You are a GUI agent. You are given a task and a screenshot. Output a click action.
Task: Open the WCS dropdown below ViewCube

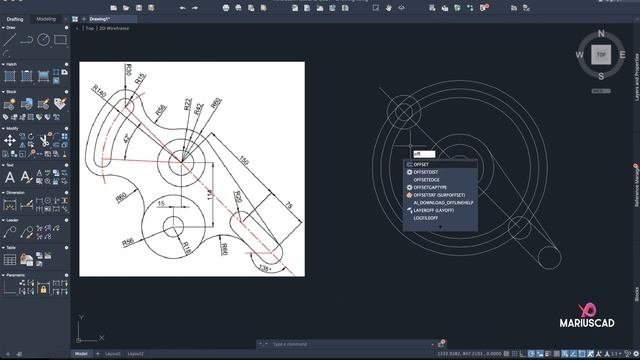[601, 91]
